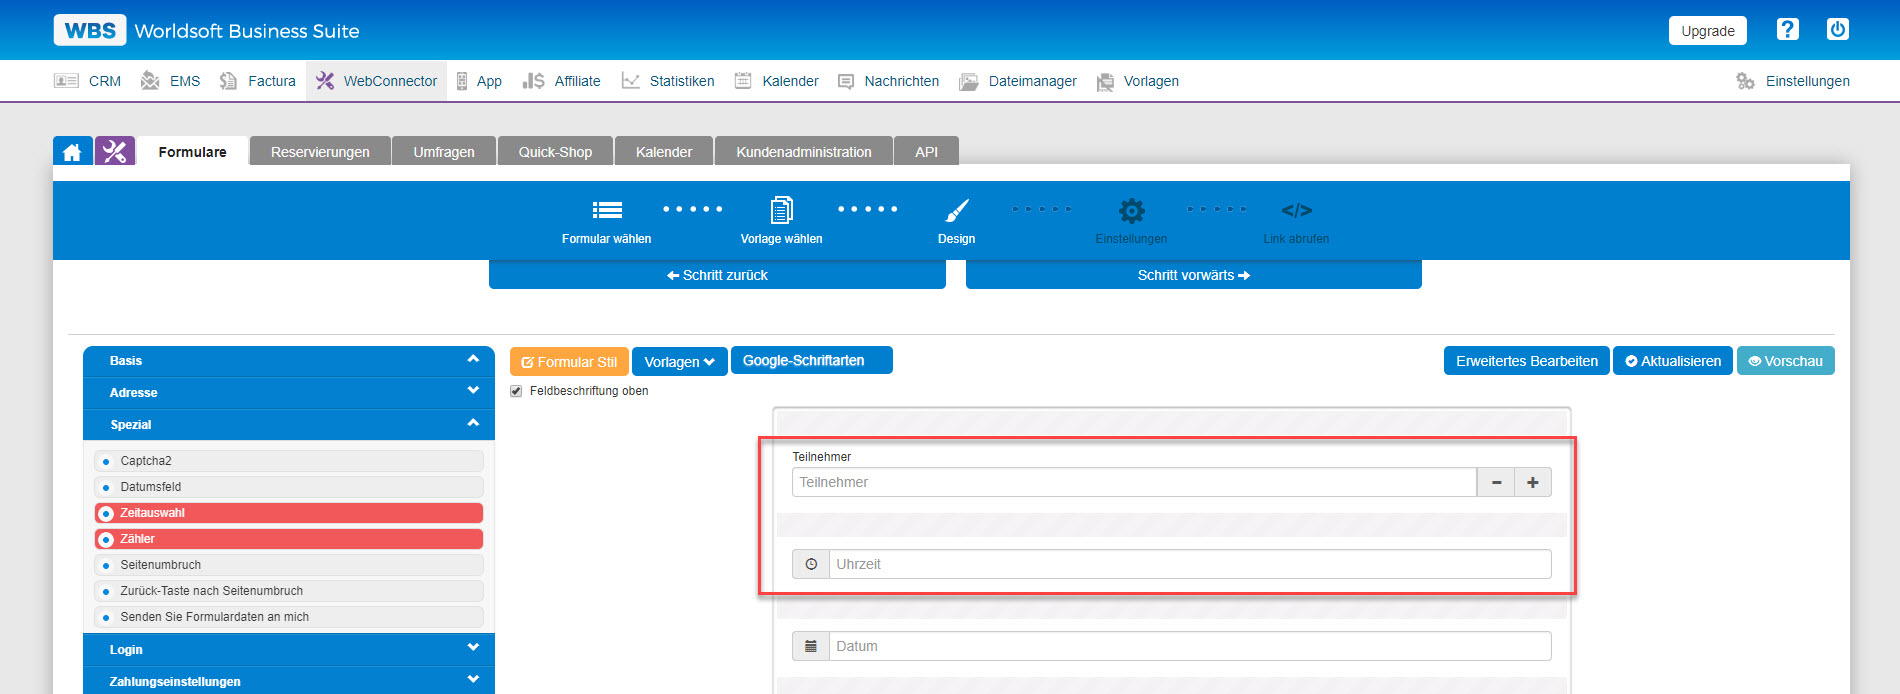Click the Link abrufen code icon
The image size is (1900, 694).
pos(1296,211)
